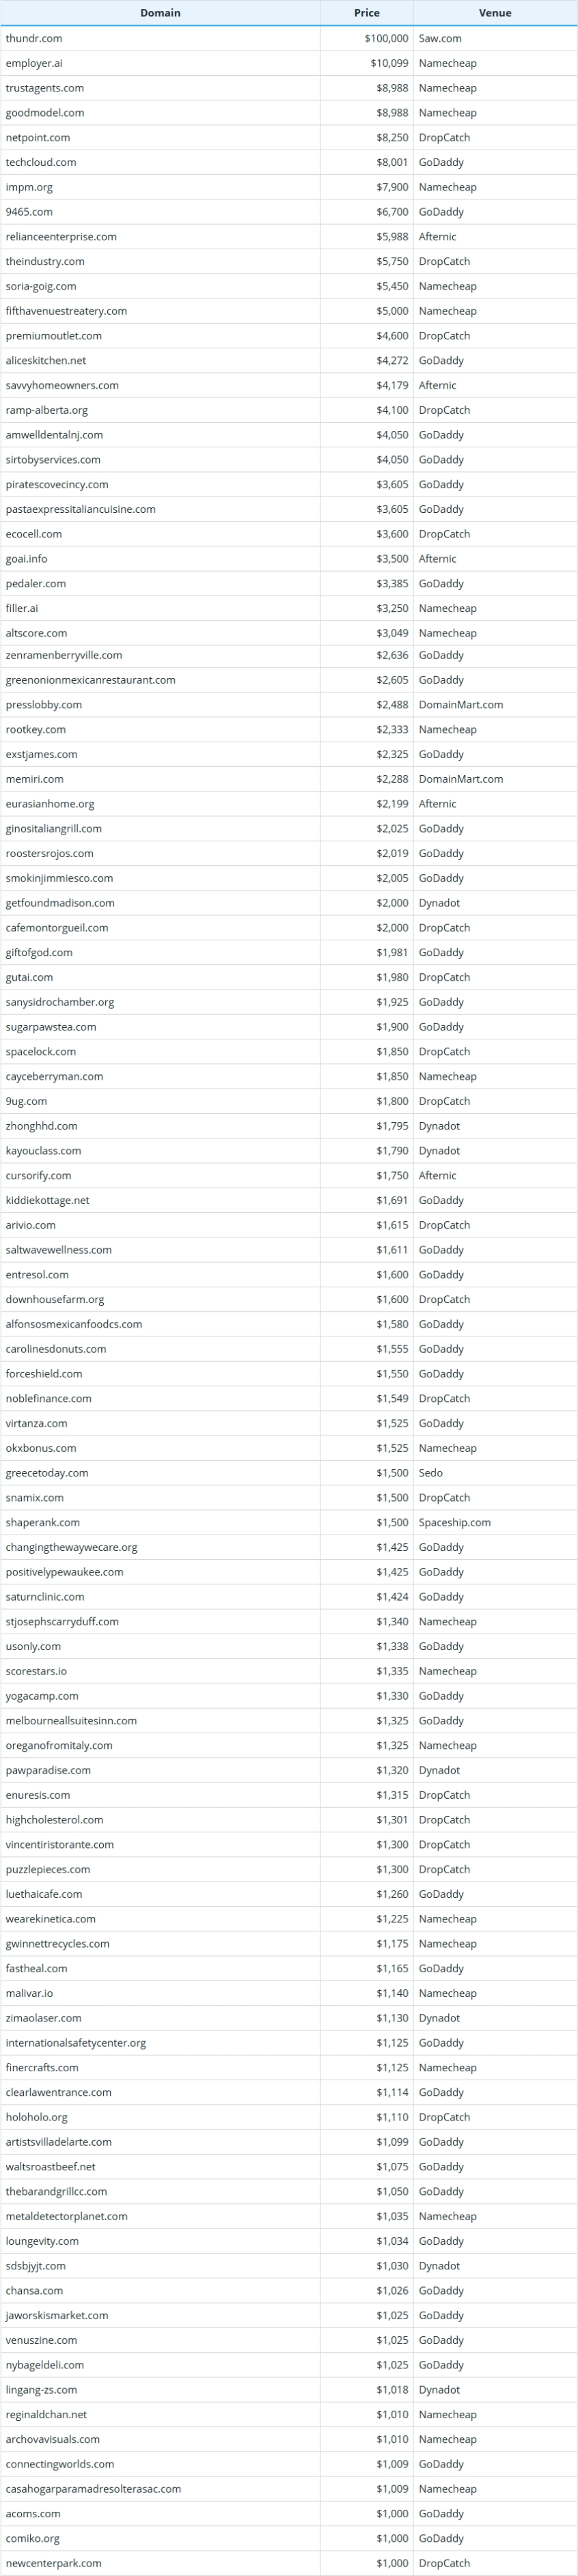Select employer.ai domain row
Image resolution: width=578 pixels, height=2576 pixels.
pyautogui.click(x=289, y=63)
